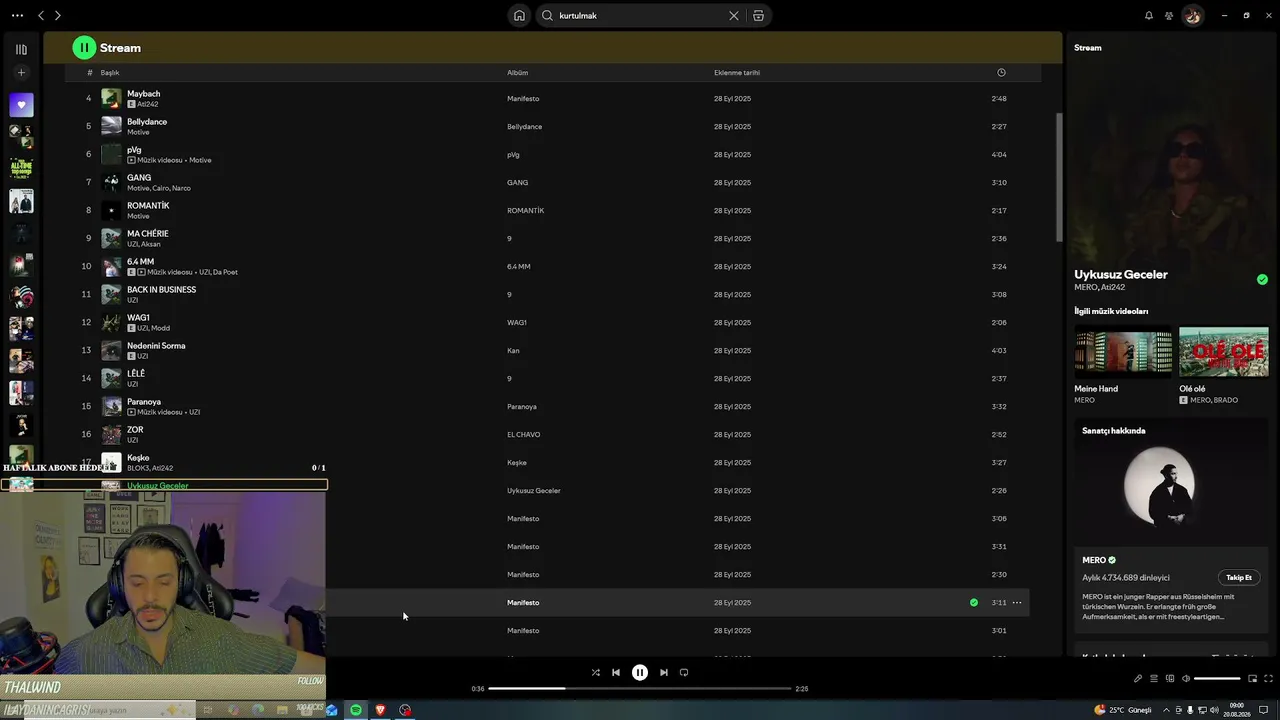1280x720 pixels.
Task: Open the Friend Activity icon
Action: tap(1169, 16)
